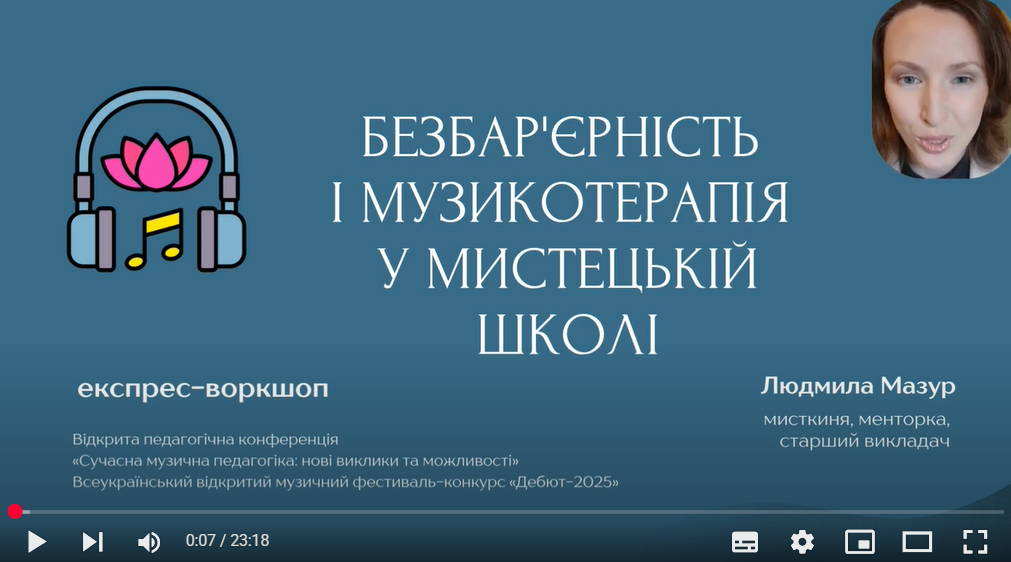Image resolution: width=1011 pixels, height=562 pixels.
Task: Toggle subtitles/closed captions on
Action: click(745, 542)
